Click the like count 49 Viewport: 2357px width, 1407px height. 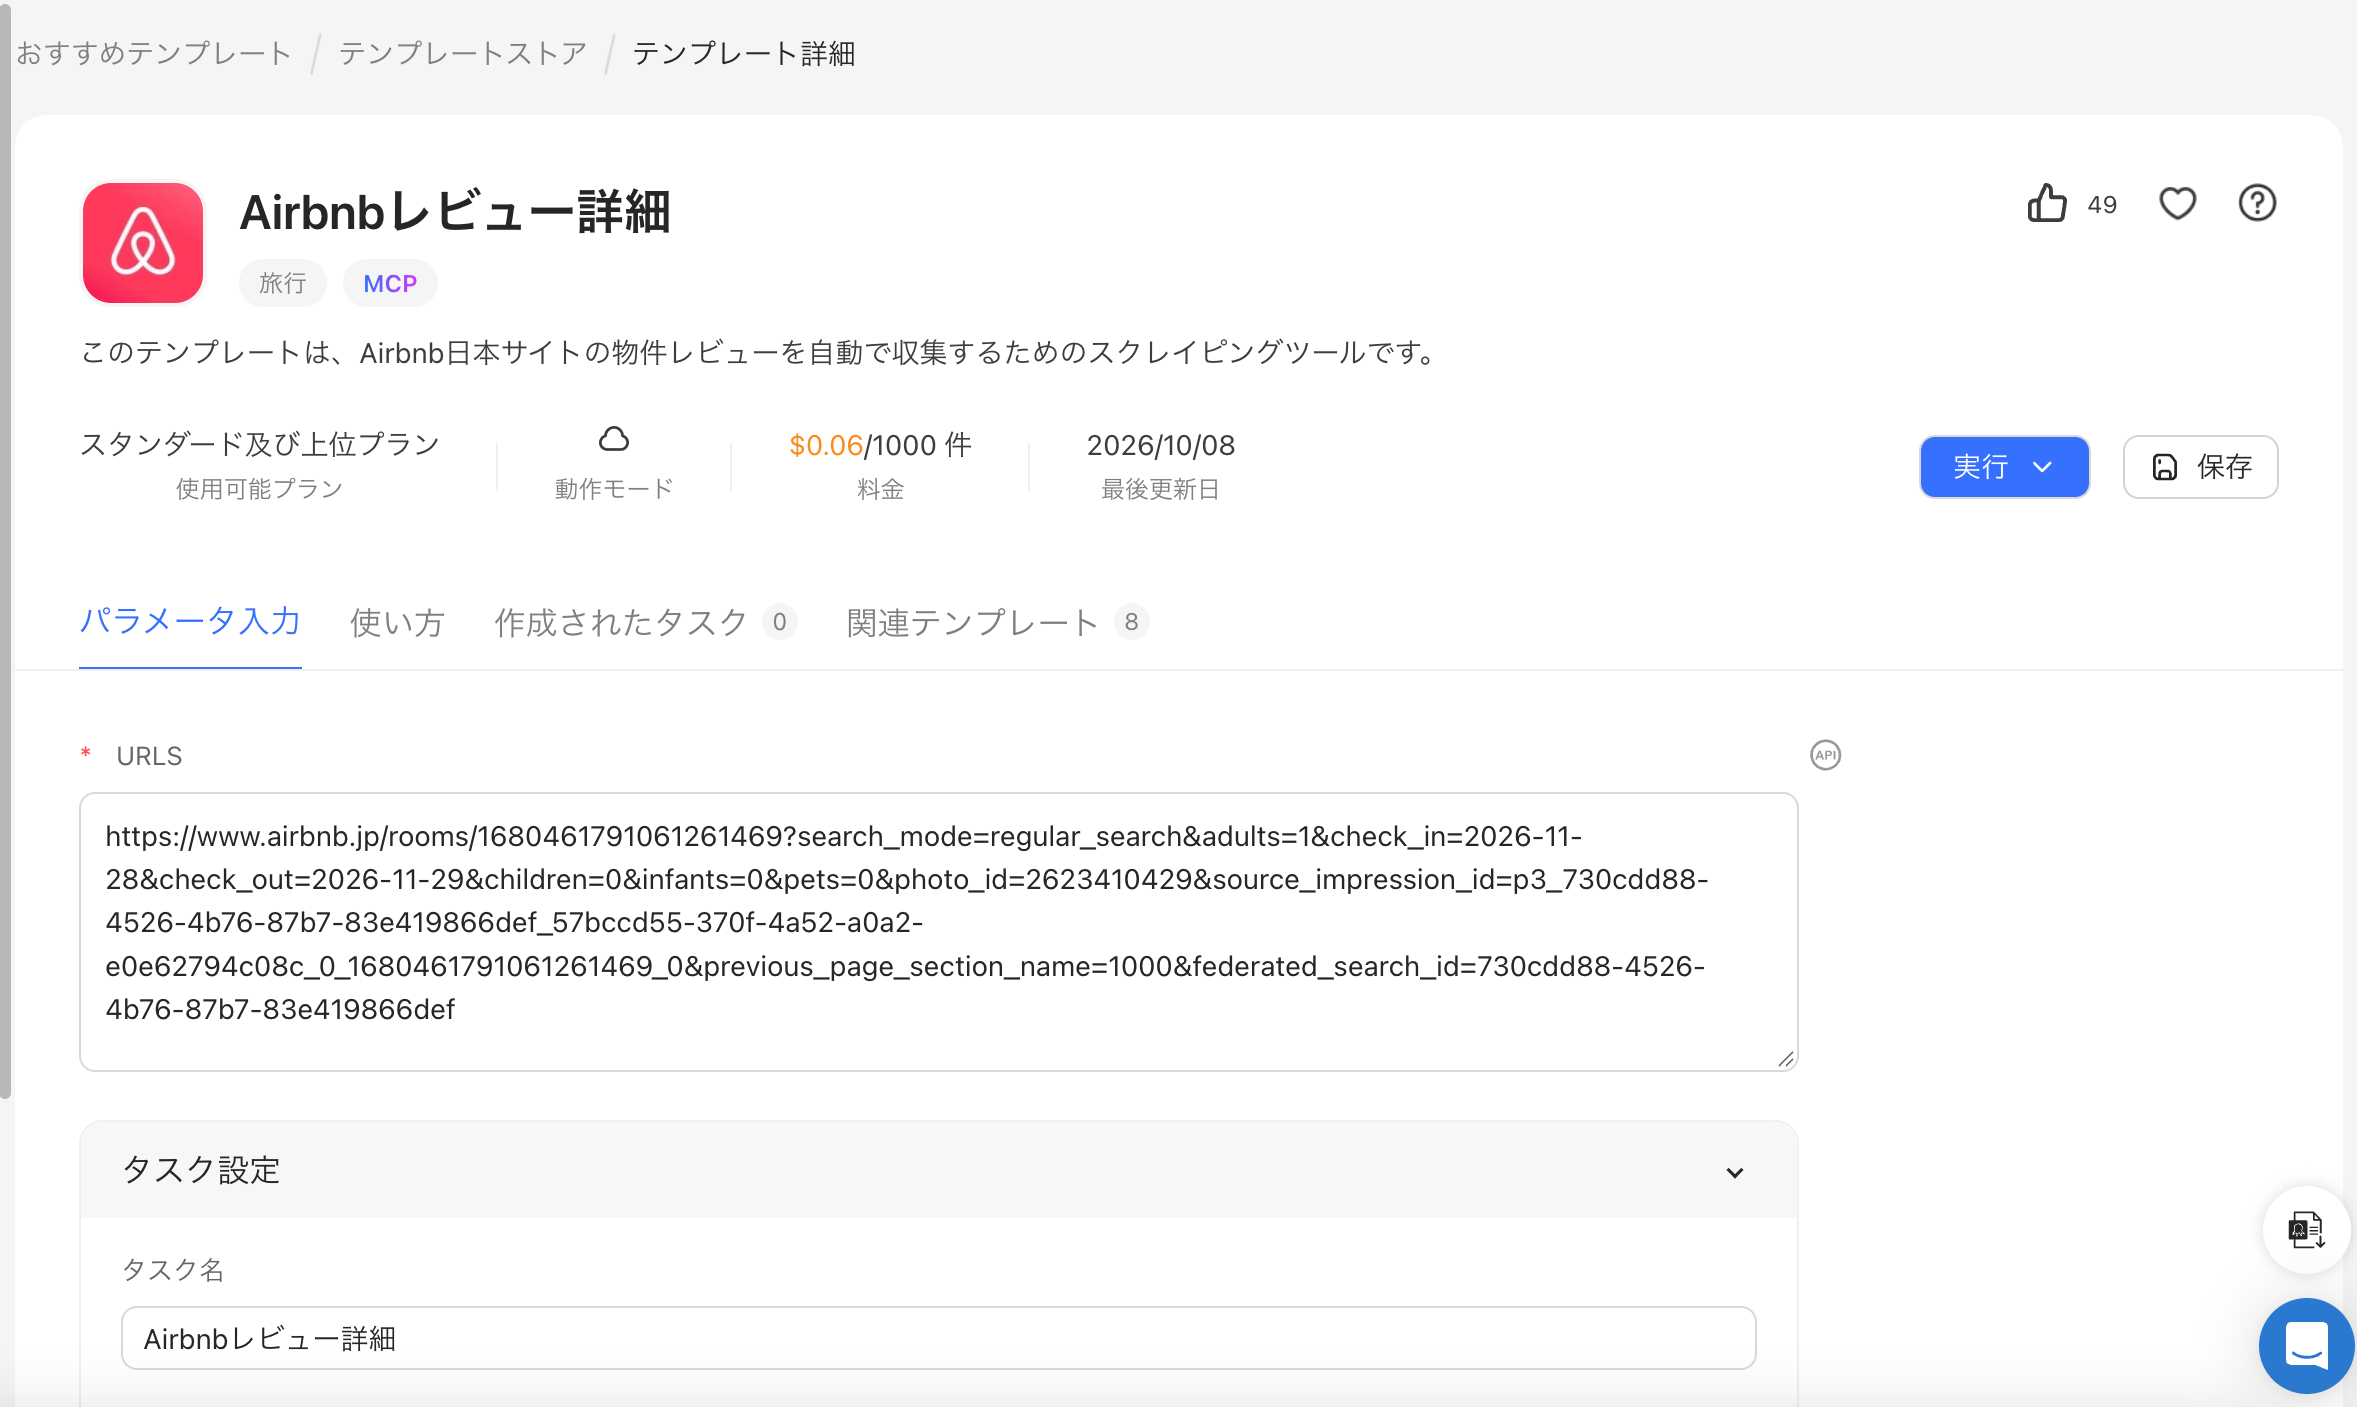click(x=2102, y=205)
